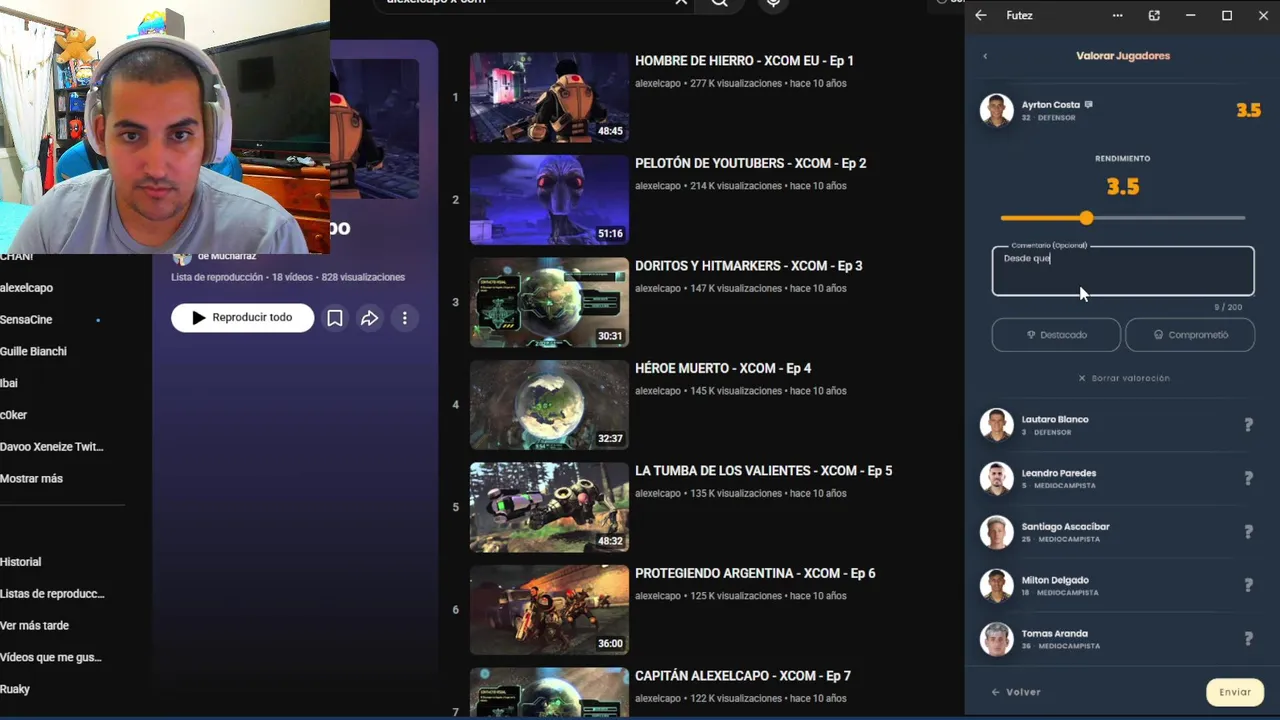Open Listas de reproducc... in the sidebar
Image resolution: width=1280 pixels, height=720 pixels.
coord(52,594)
